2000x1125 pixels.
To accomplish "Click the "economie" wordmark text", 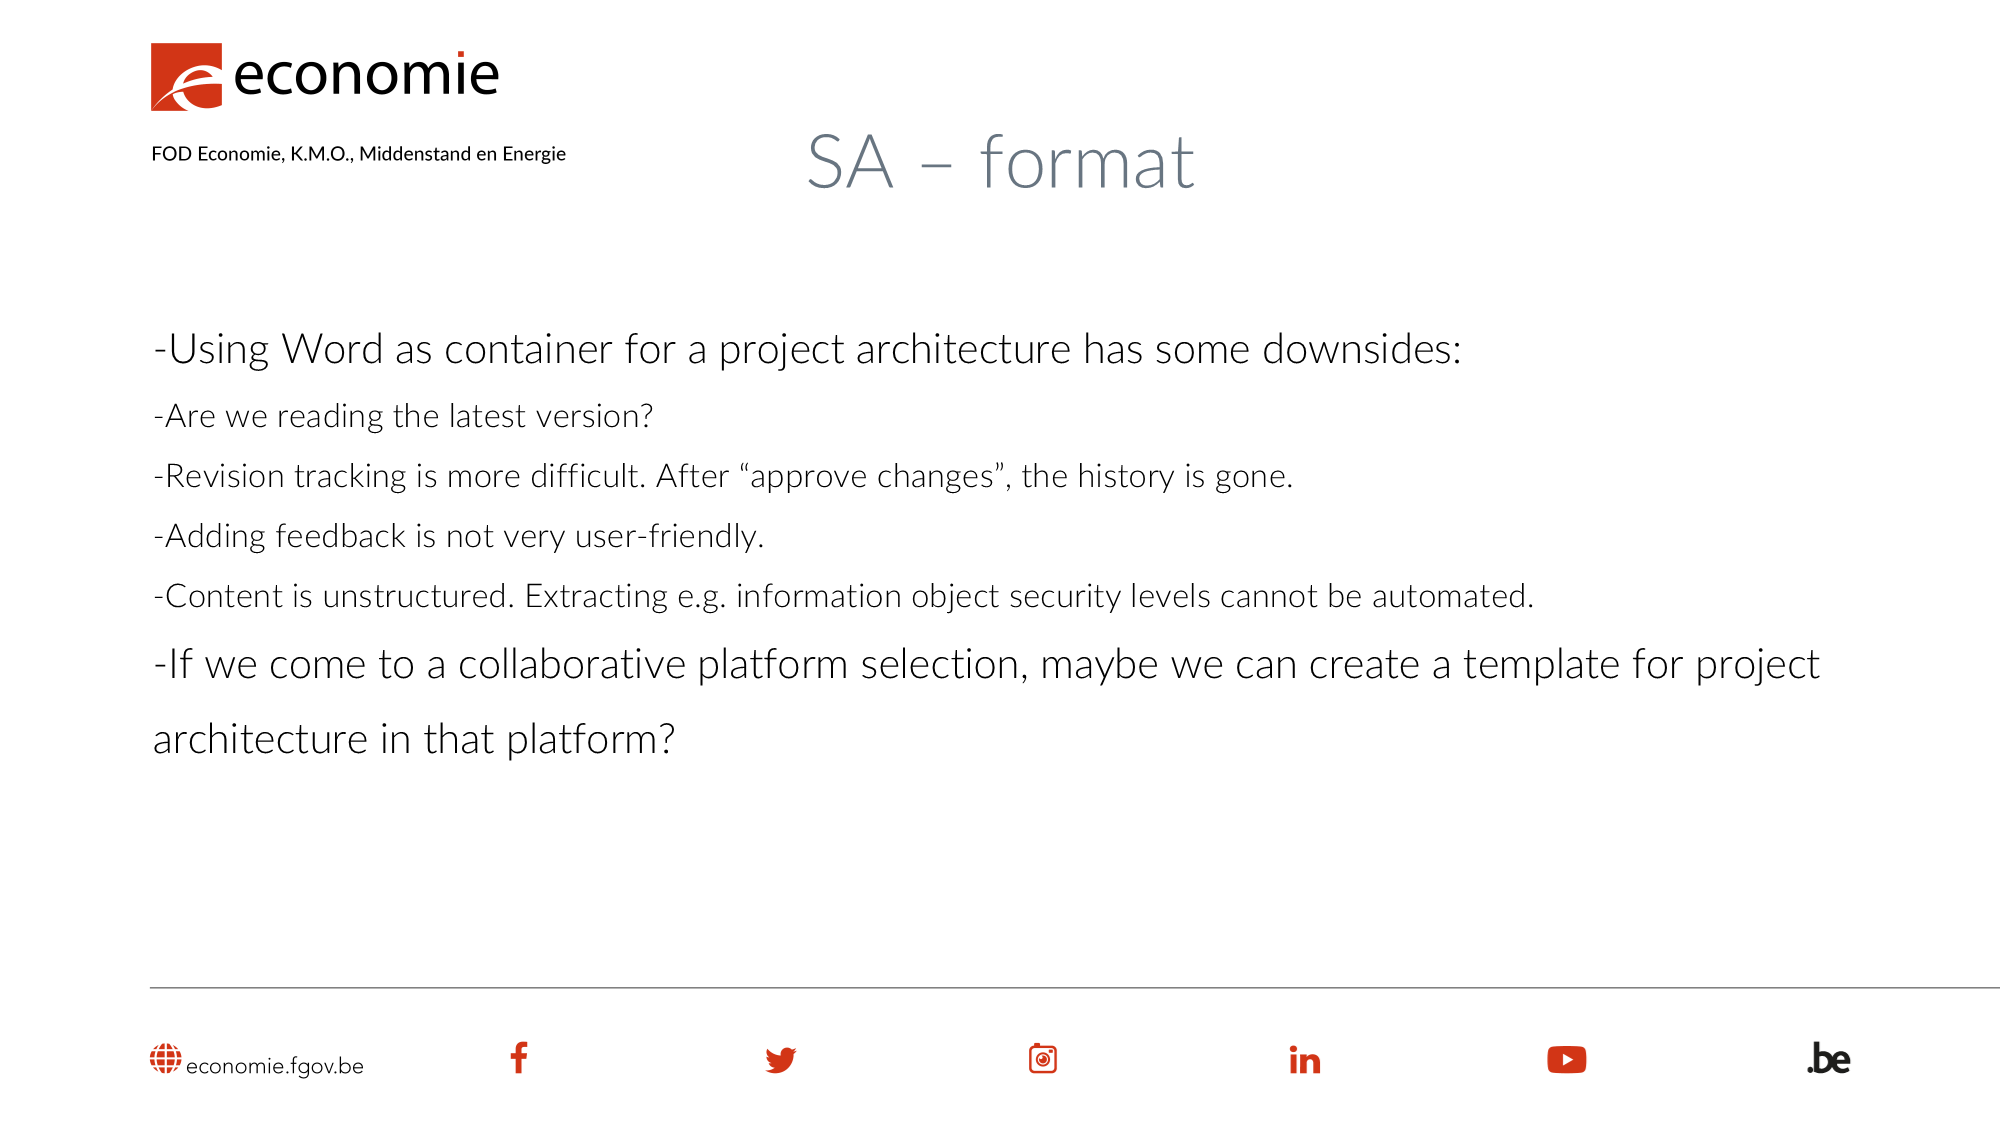I will (x=366, y=75).
